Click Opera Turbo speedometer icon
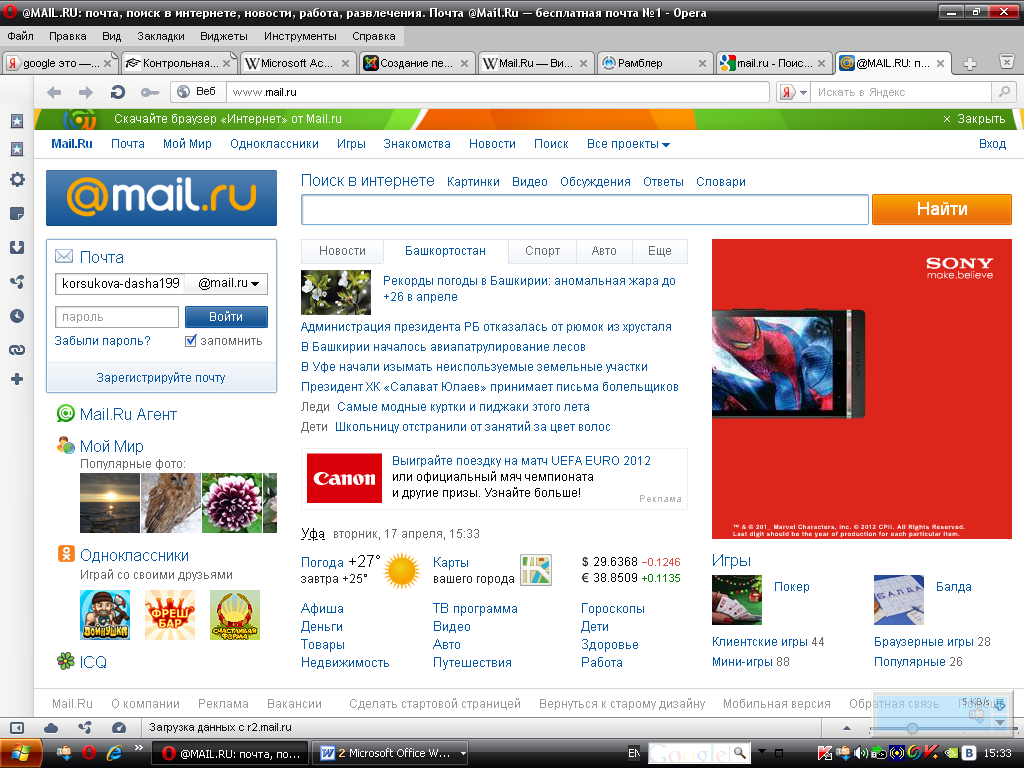The image size is (1024, 768). click(x=119, y=728)
